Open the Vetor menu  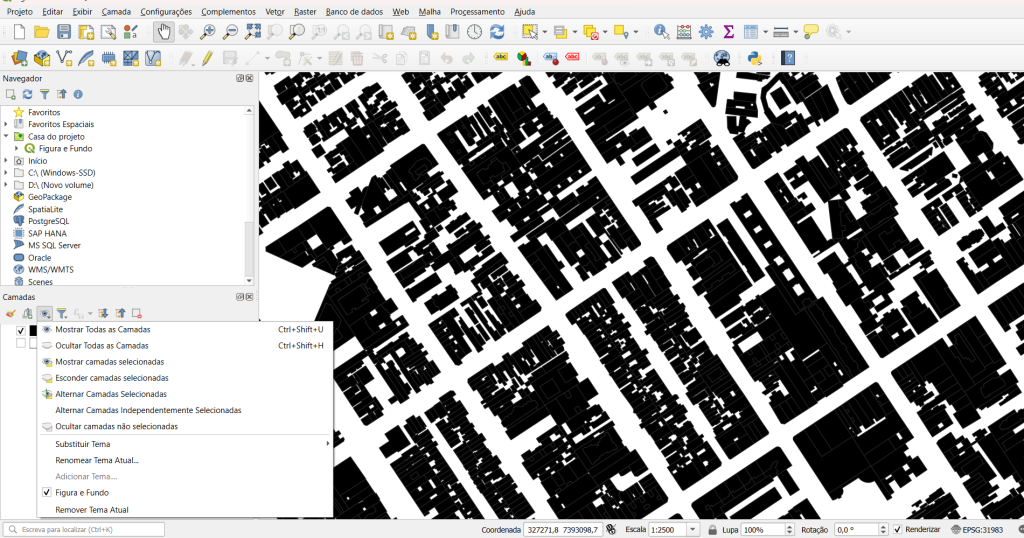pos(274,12)
